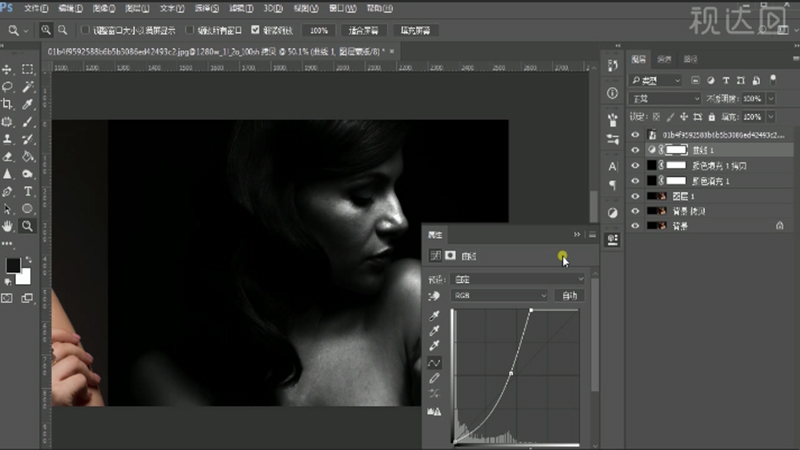Select the Eyedropper tool in the toolbox

28,104
